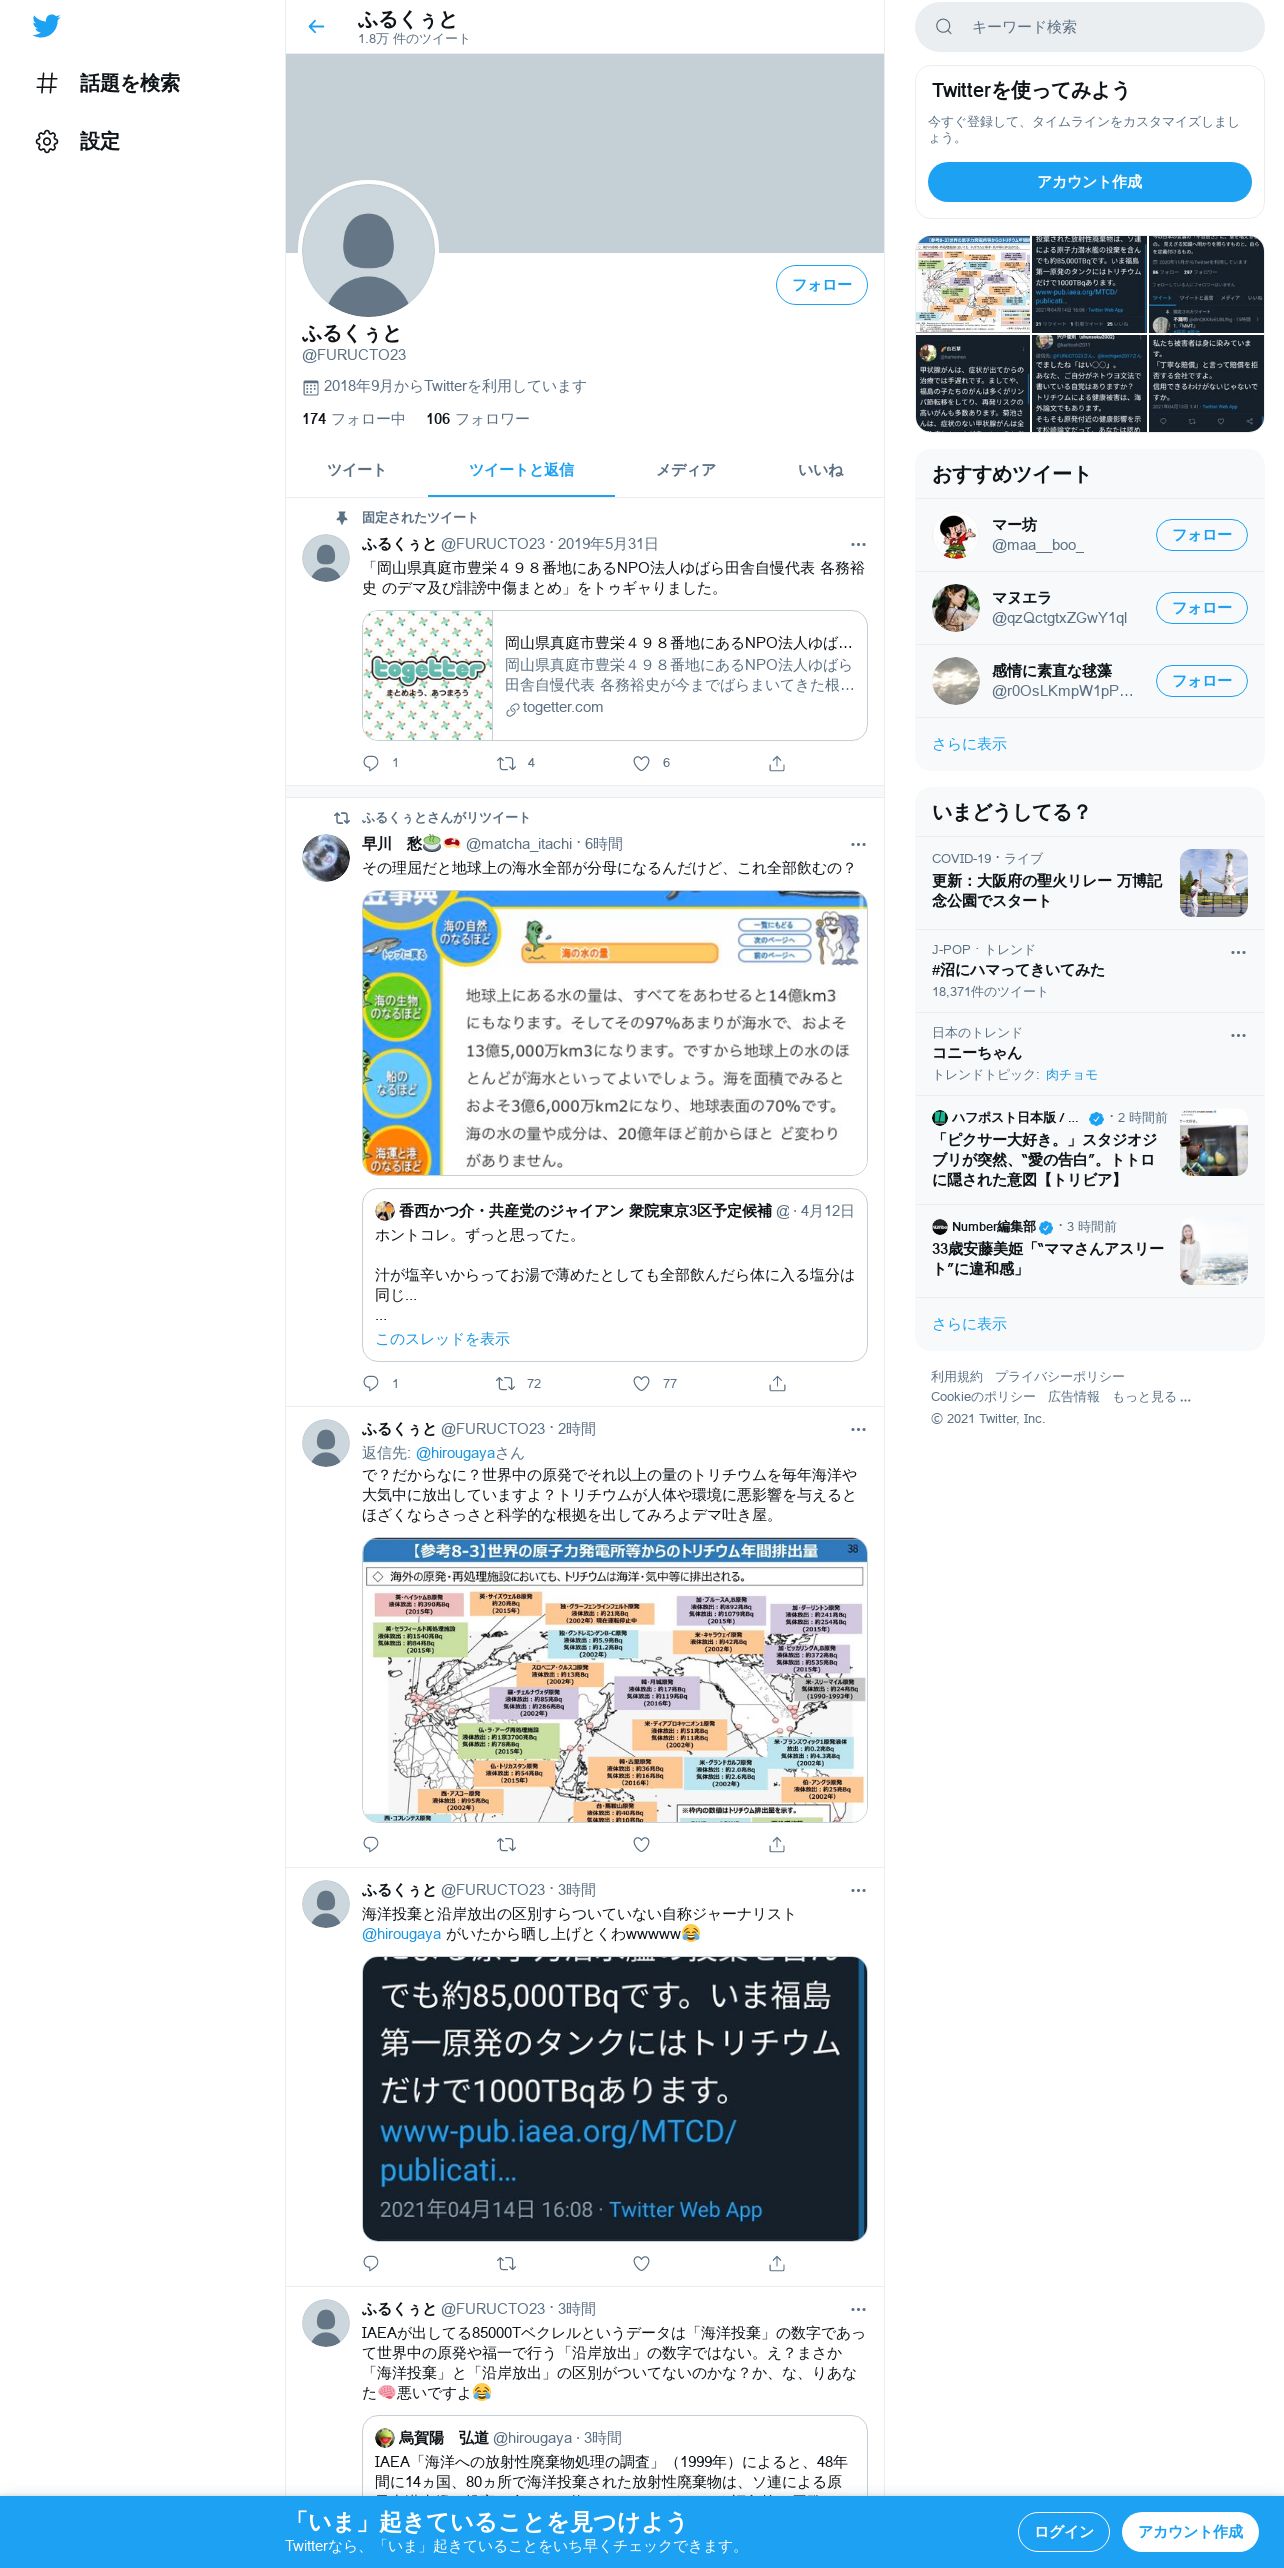Expand もっと見る footer menu
Viewport: 1284px width, 2568px height.
(1151, 1397)
